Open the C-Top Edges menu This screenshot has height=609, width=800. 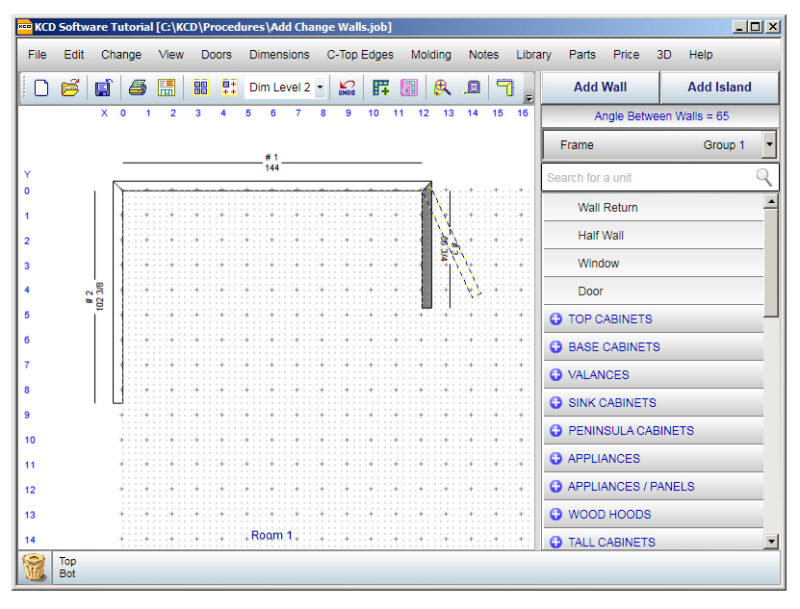[x=359, y=55]
